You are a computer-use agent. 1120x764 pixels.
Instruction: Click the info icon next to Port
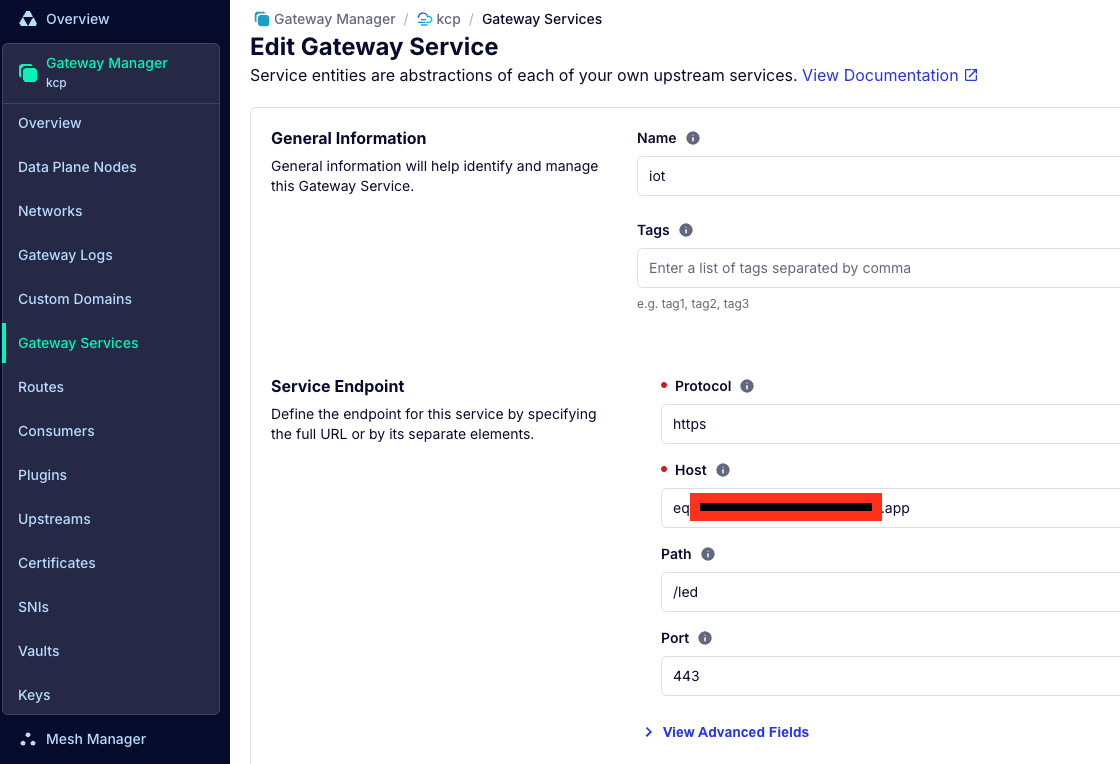[705, 638]
